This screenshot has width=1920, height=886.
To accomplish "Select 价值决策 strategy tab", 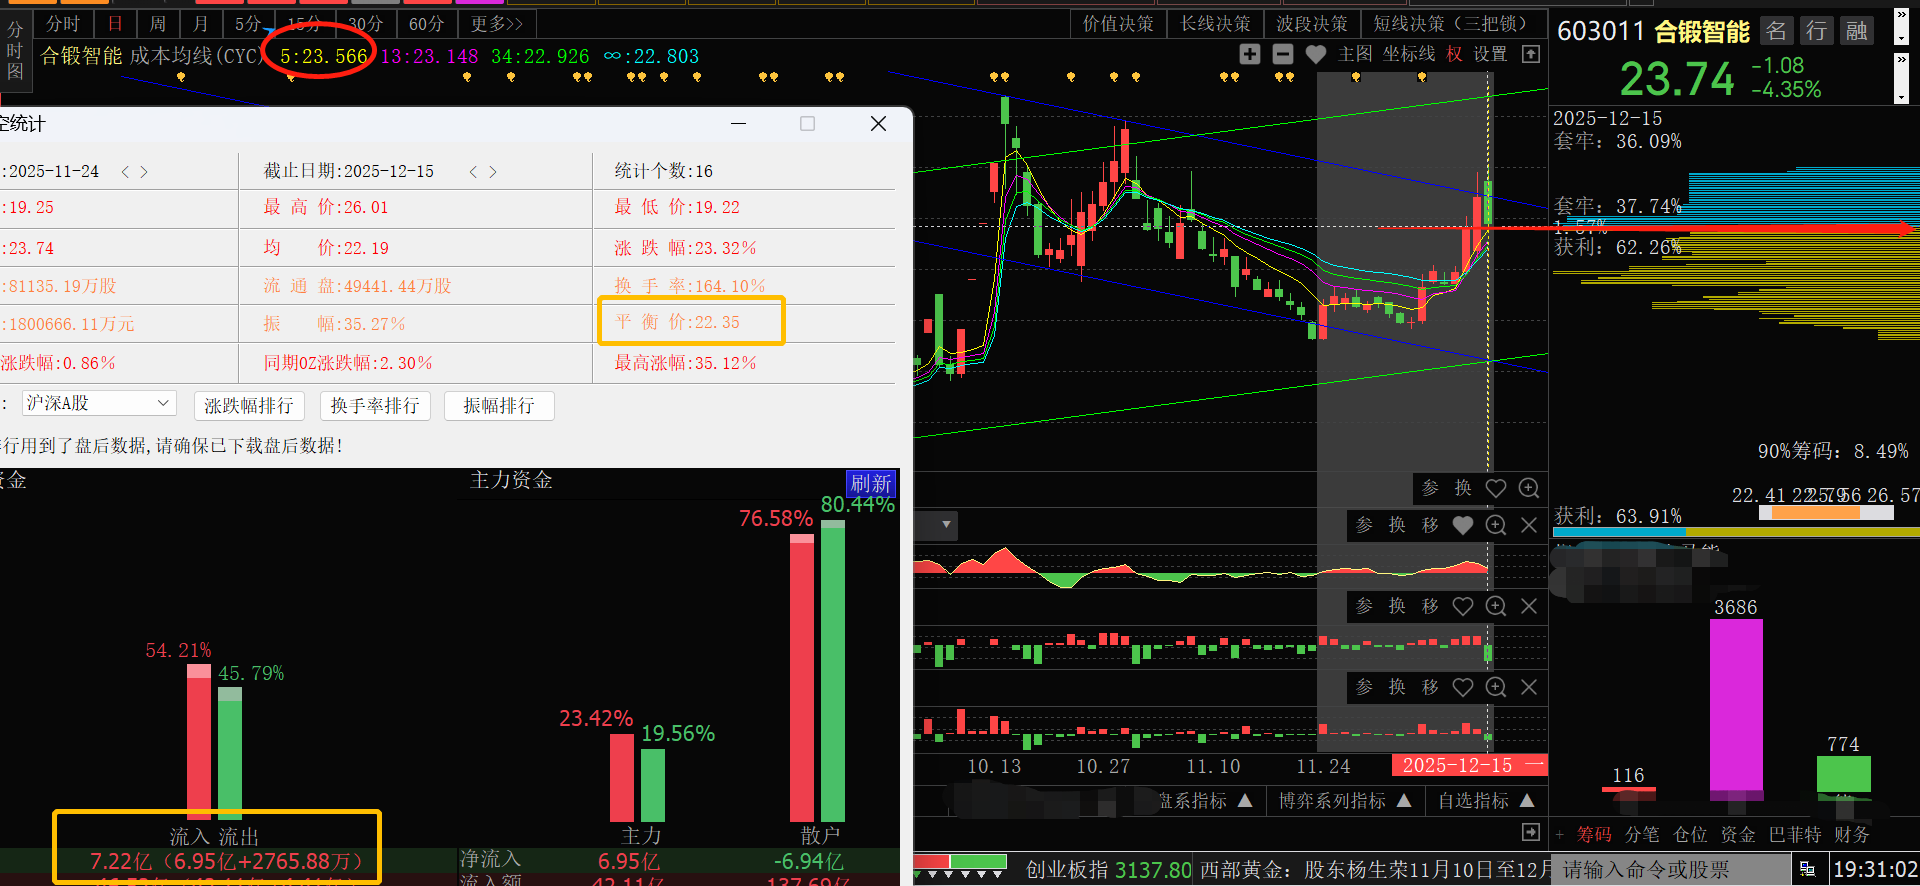I will tap(1118, 23).
